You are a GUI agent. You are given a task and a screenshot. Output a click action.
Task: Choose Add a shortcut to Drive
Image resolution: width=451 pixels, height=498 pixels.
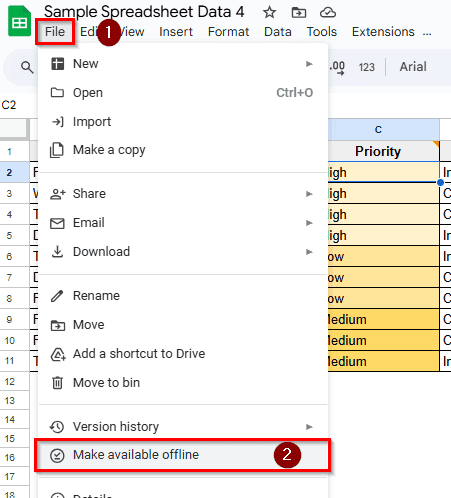point(182,354)
